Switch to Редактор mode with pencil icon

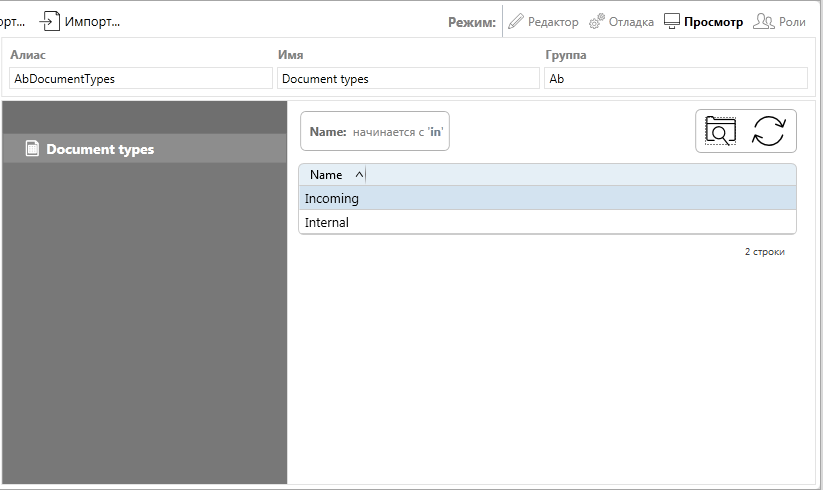[x=543, y=21]
